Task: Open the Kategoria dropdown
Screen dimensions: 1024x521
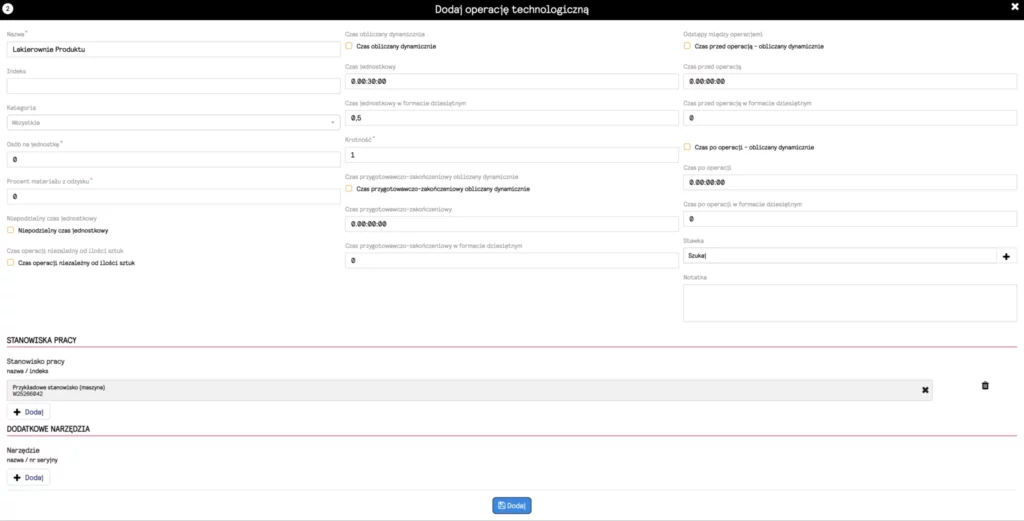Action: (174, 122)
